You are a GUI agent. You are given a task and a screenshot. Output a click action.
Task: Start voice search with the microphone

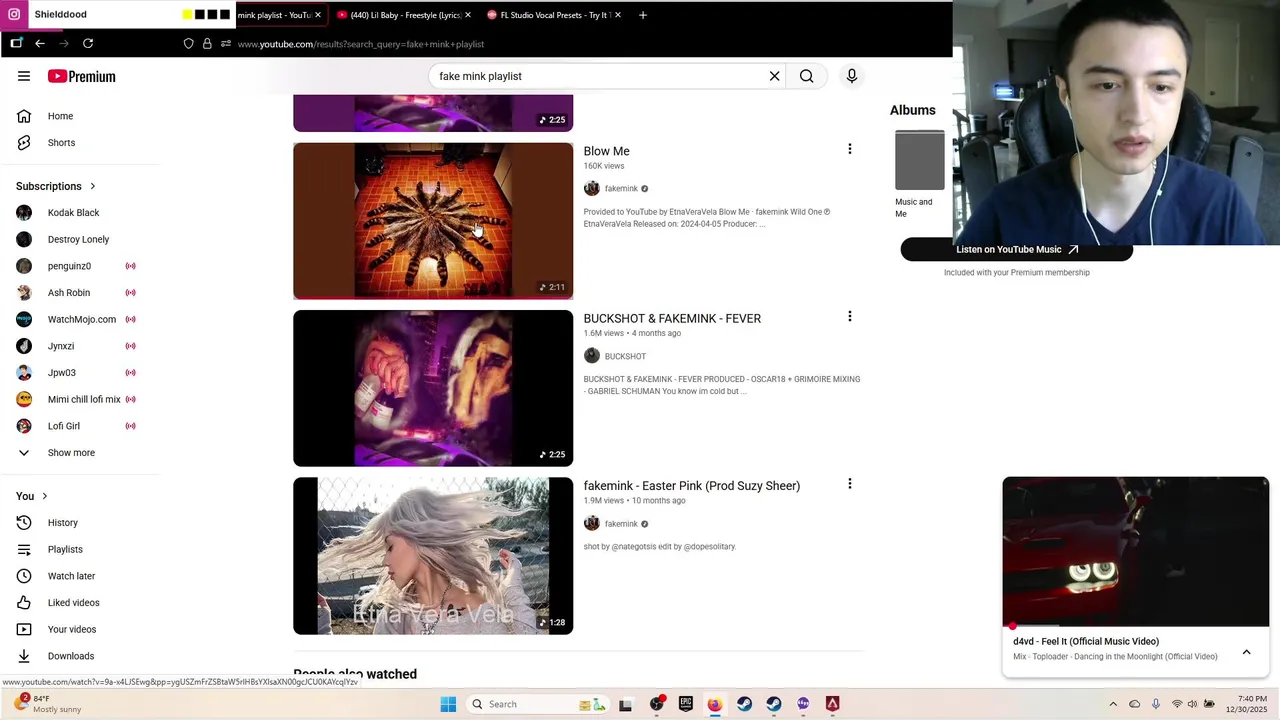(x=852, y=76)
